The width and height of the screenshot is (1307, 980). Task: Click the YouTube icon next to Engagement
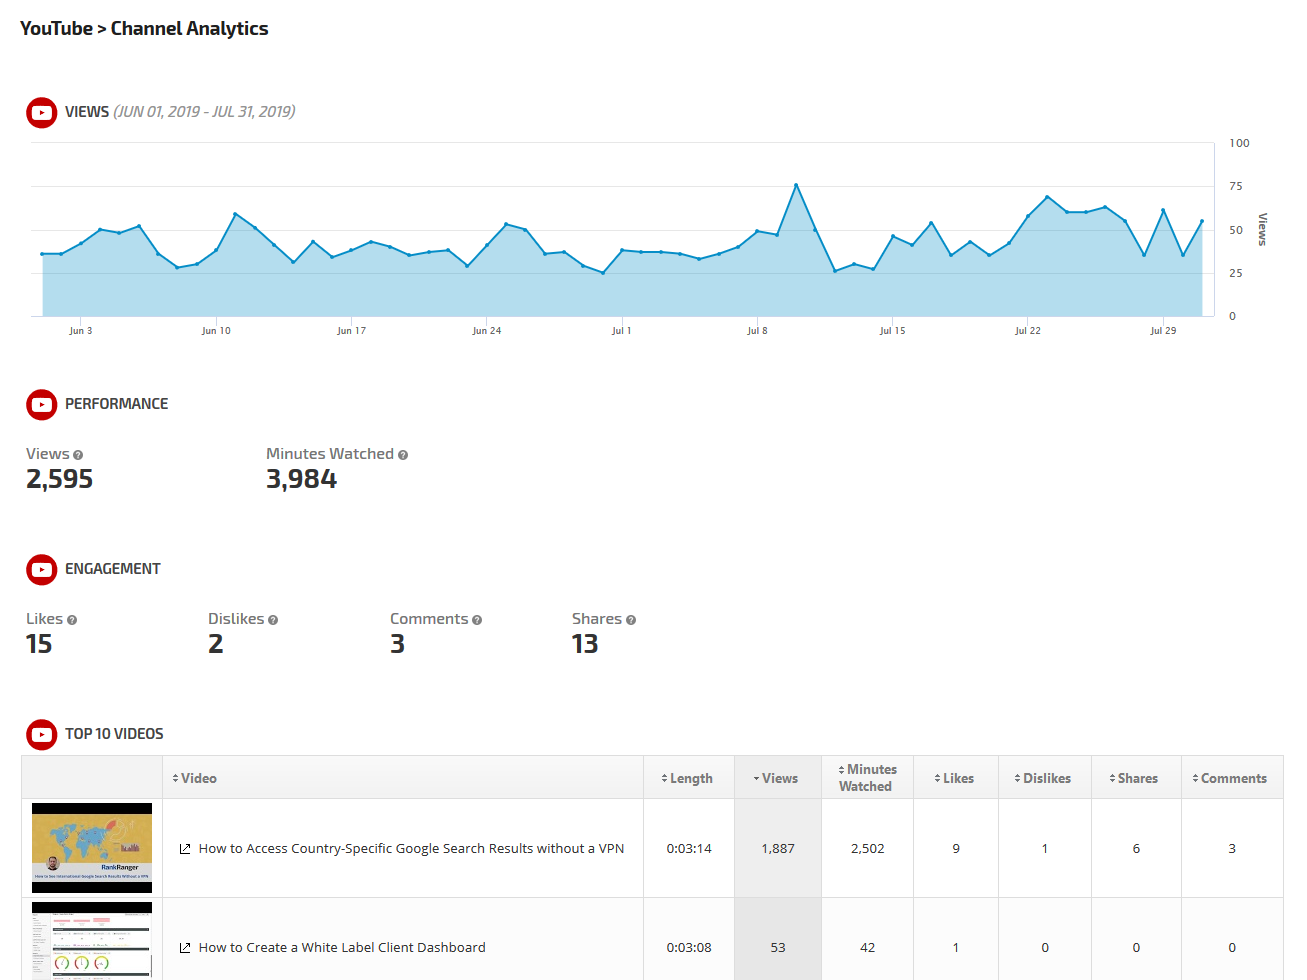tap(41, 570)
